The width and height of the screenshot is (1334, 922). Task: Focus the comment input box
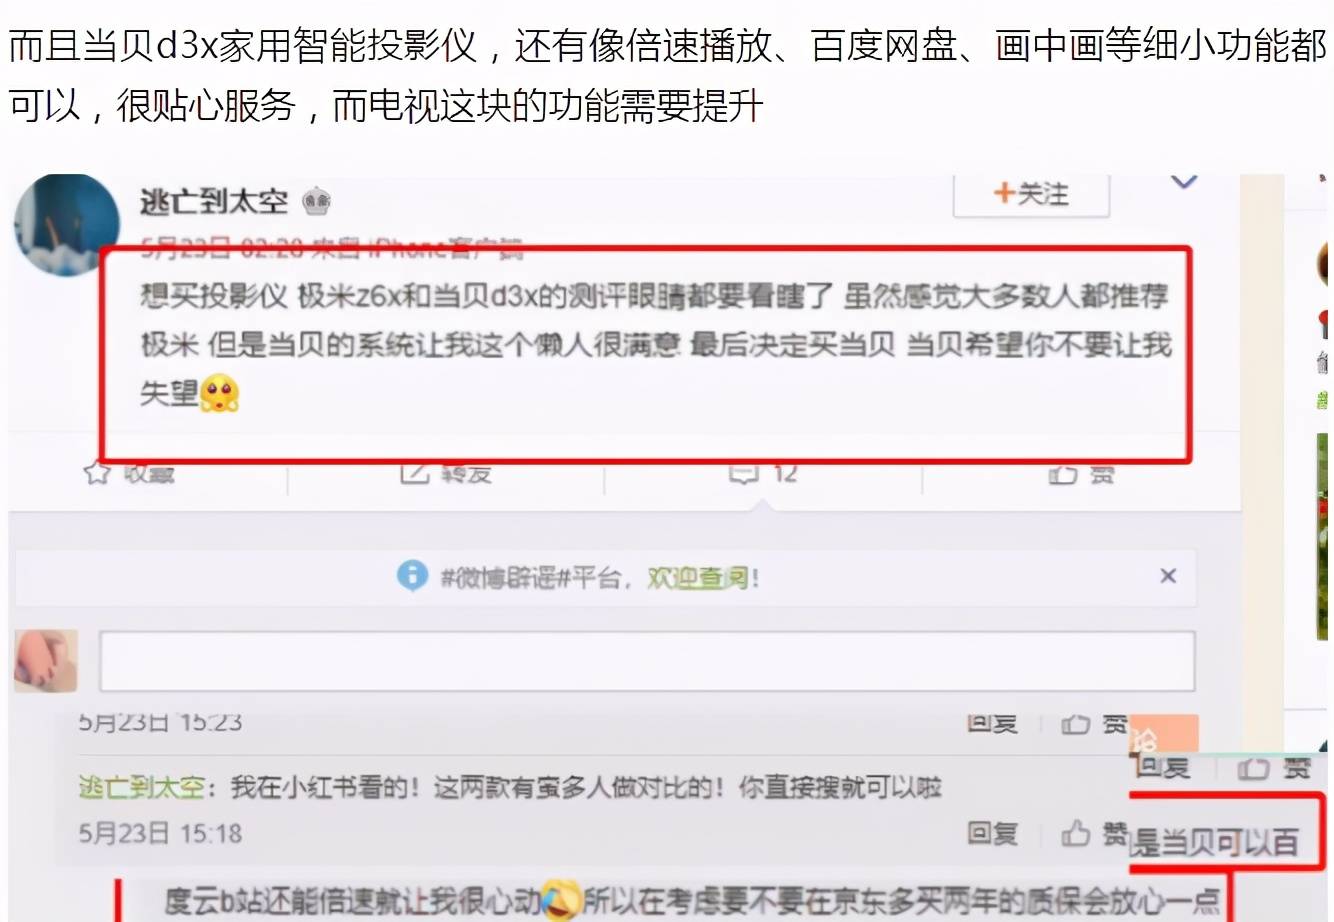[647, 661]
